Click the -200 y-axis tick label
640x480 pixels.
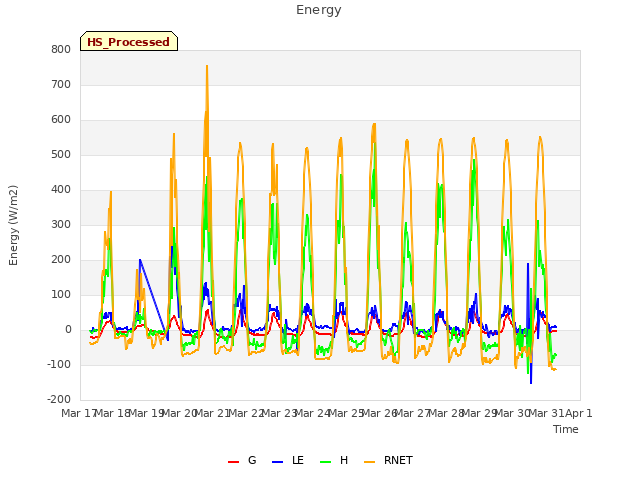pyautogui.click(x=59, y=400)
